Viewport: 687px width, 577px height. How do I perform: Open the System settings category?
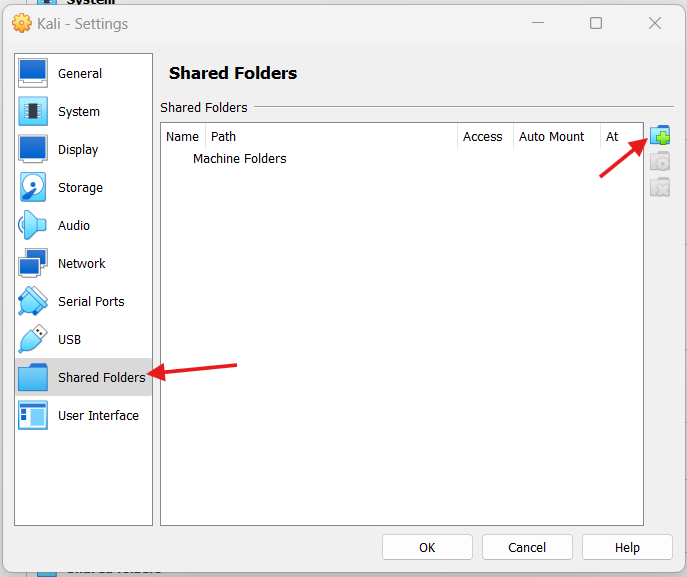click(x=83, y=111)
